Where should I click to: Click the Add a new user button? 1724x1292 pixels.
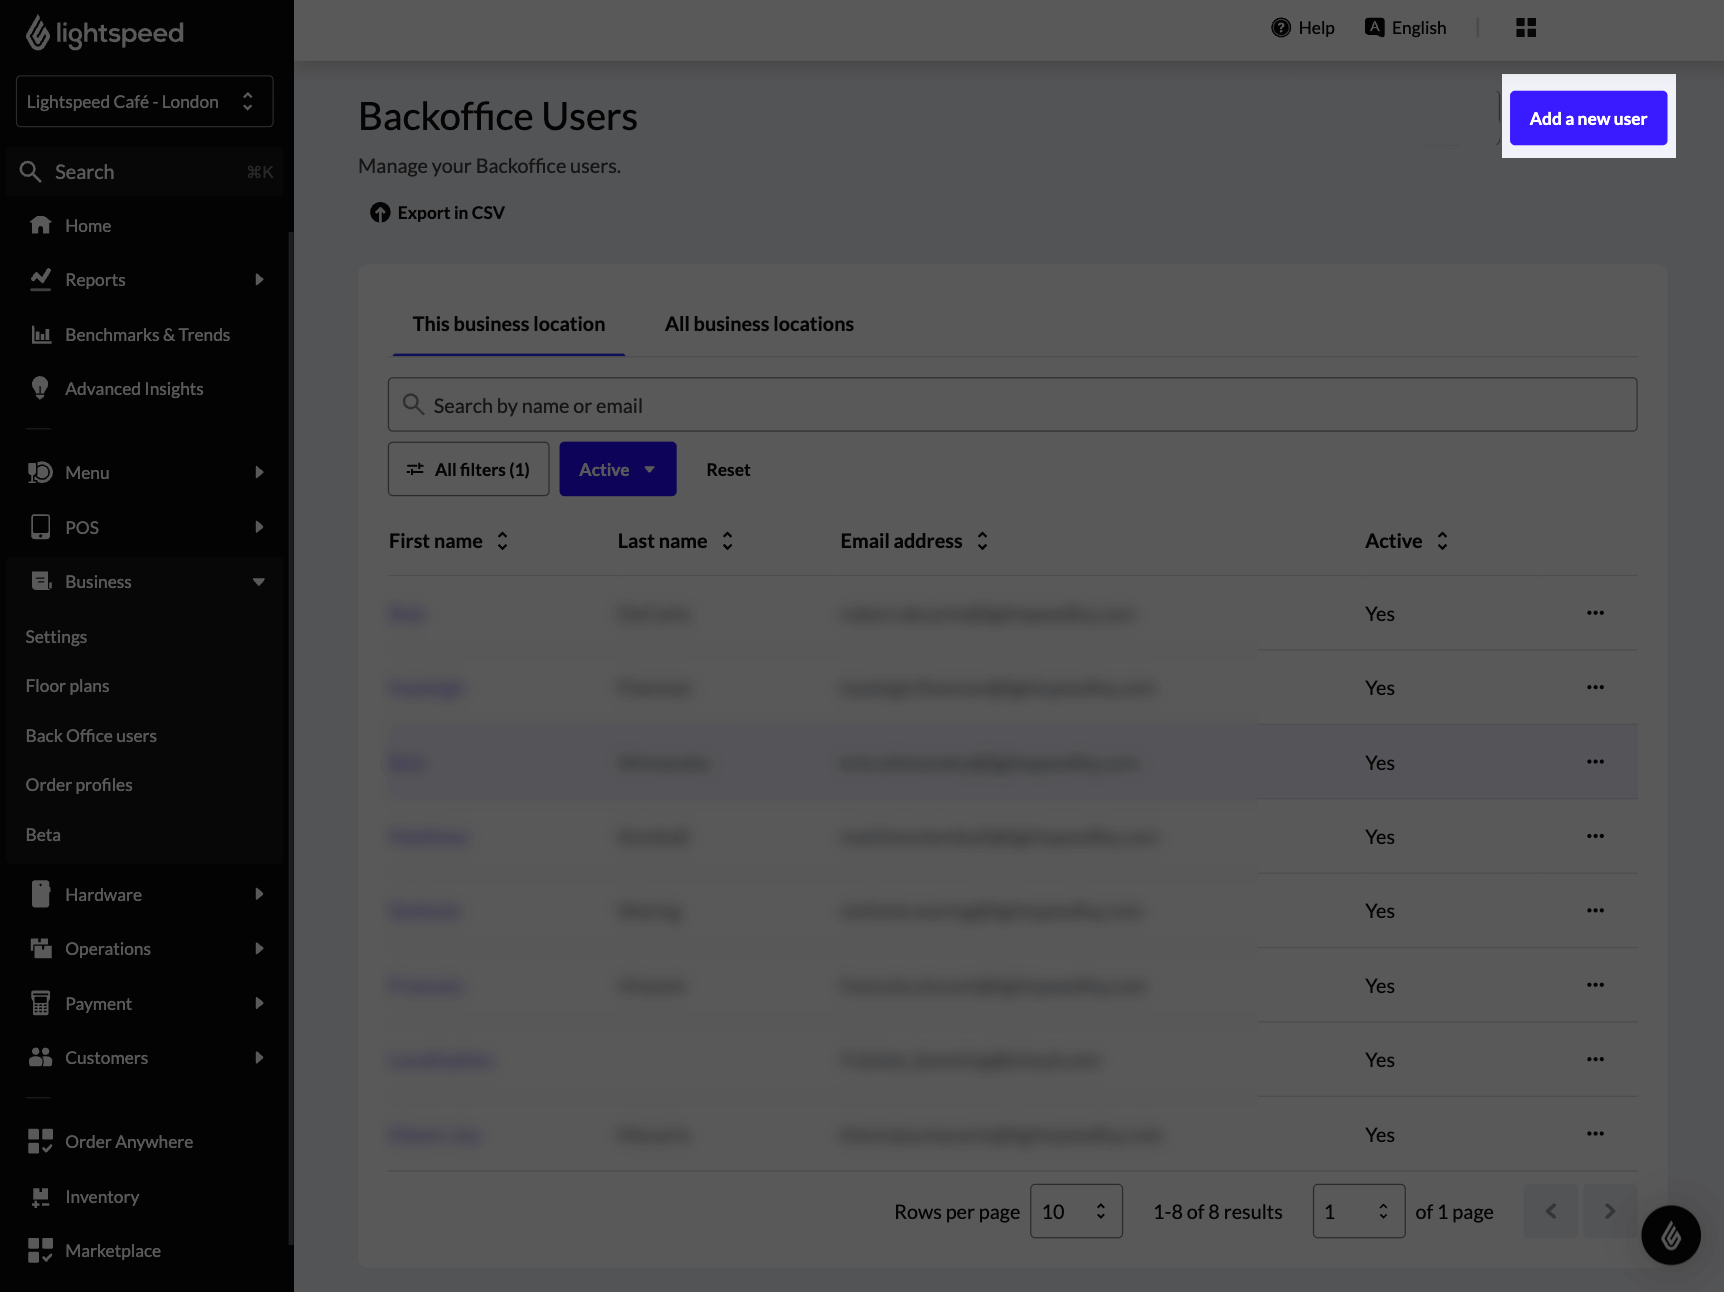point(1587,118)
